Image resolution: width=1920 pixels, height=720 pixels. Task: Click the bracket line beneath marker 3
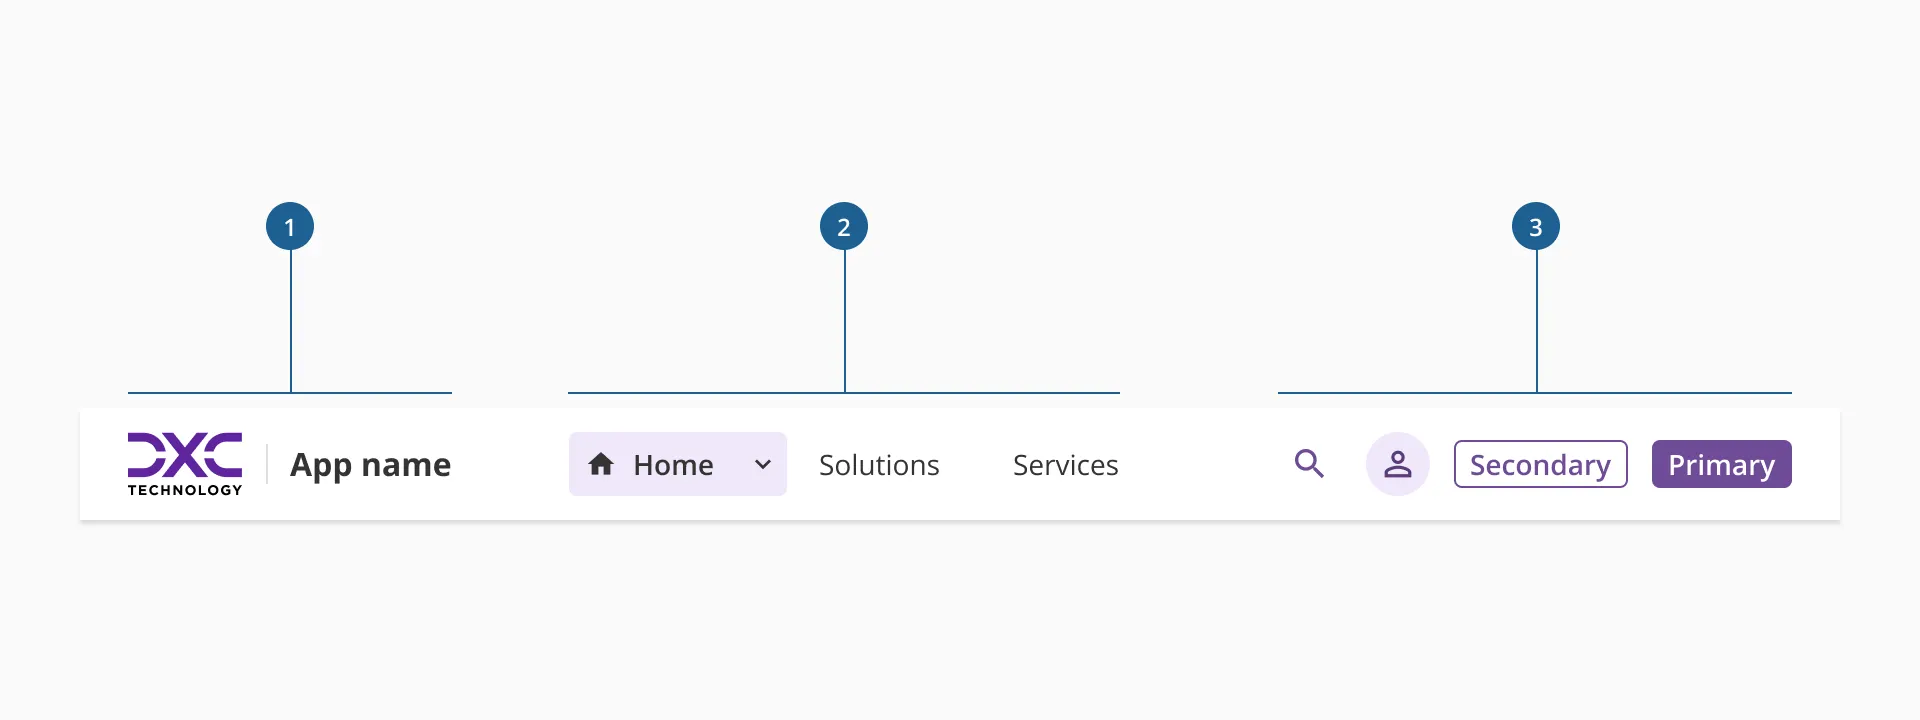coord(1400,393)
